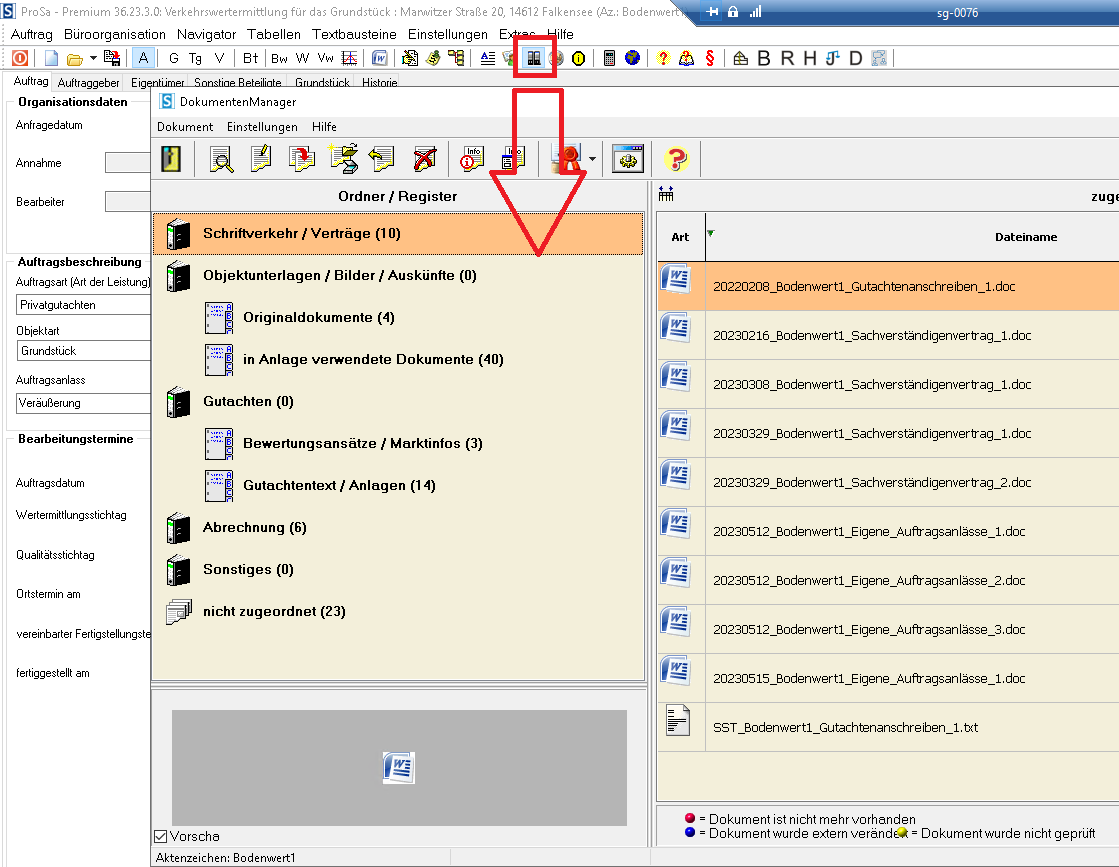Click the house icon in ProSa toolbar
1119x867 pixels.
click(741, 58)
